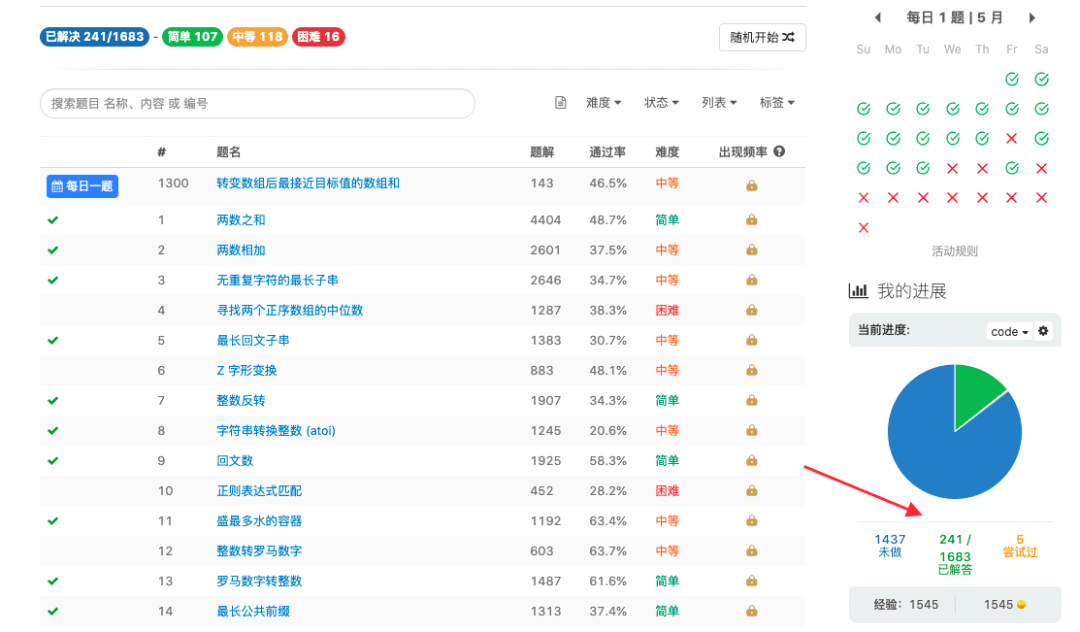Click the document icon beside difficulty filter
Viewport: 1080px width, 632px height.
point(561,103)
